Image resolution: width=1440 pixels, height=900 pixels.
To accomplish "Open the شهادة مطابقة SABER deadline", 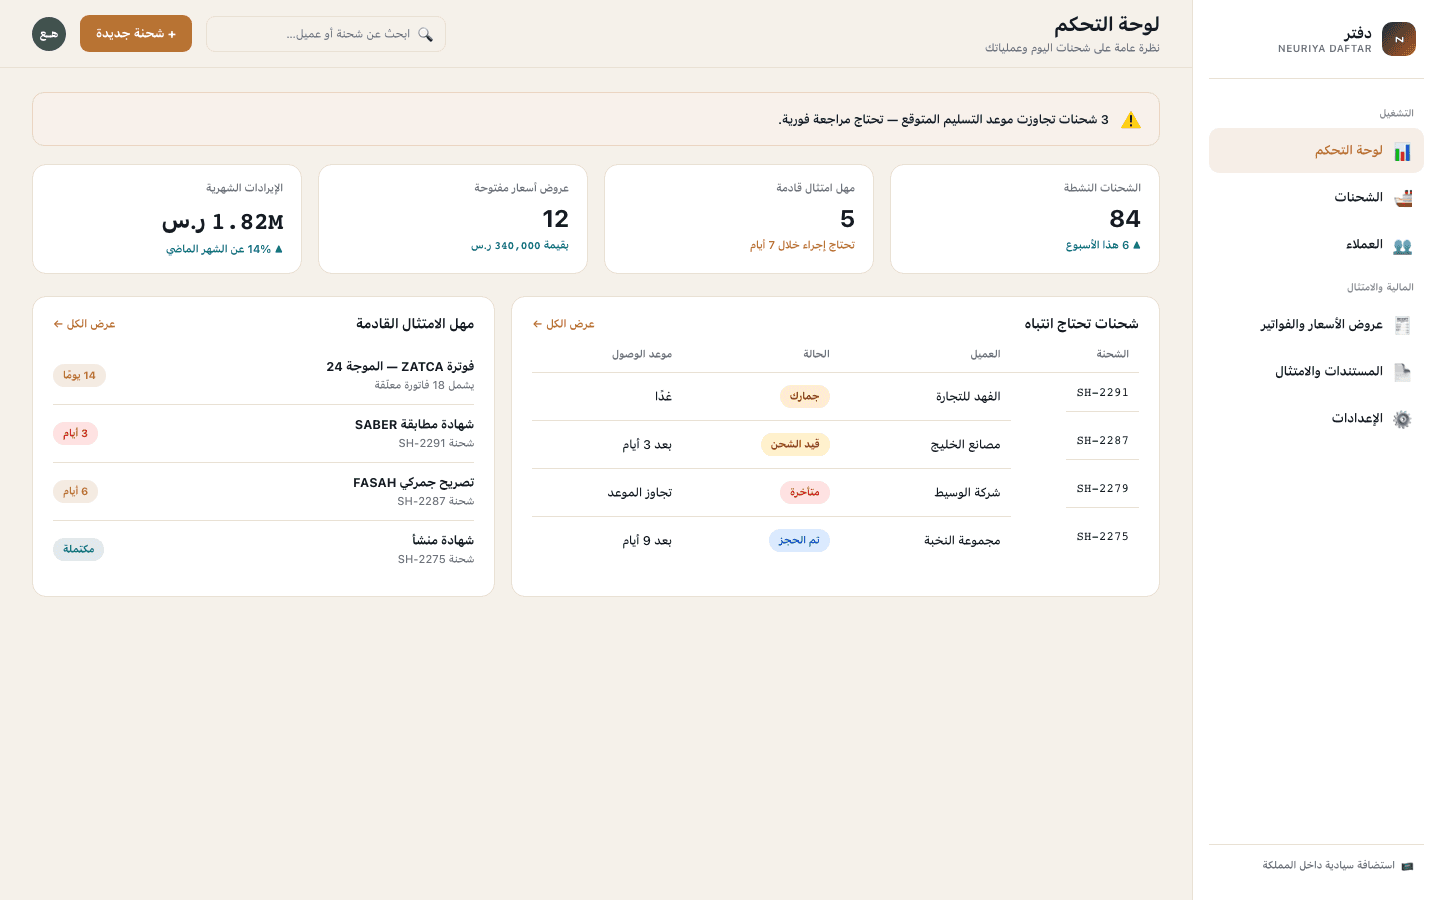I will click(264, 433).
